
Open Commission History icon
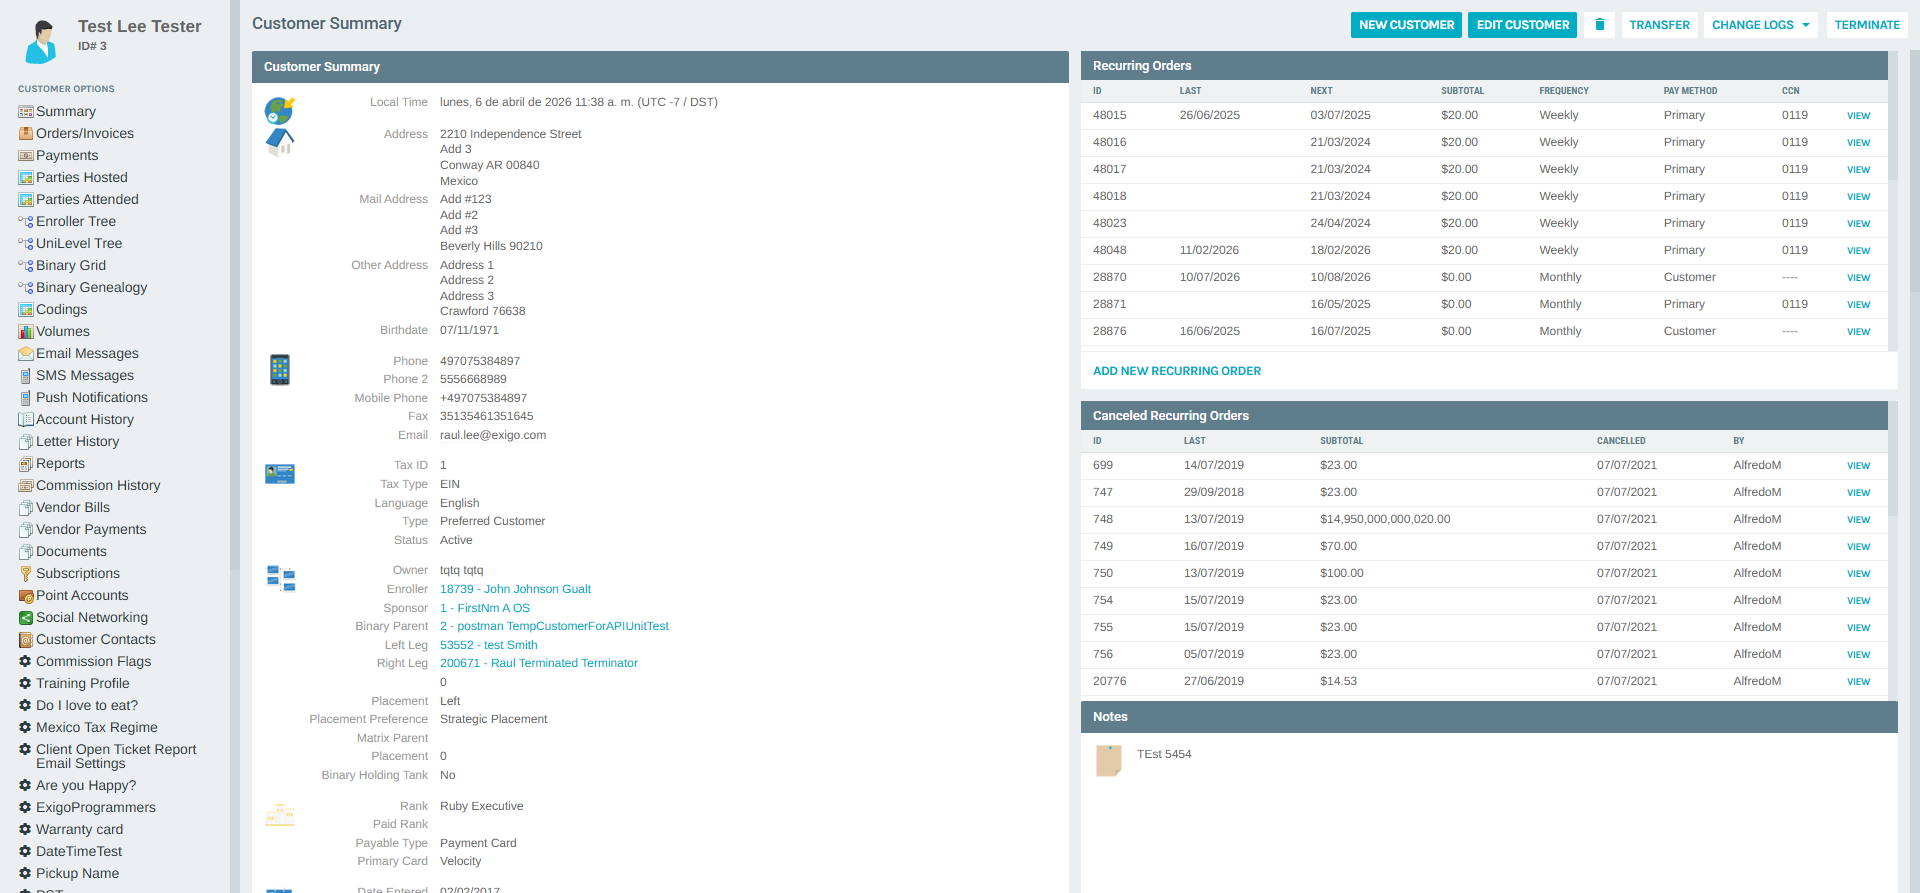click(26, 486)
